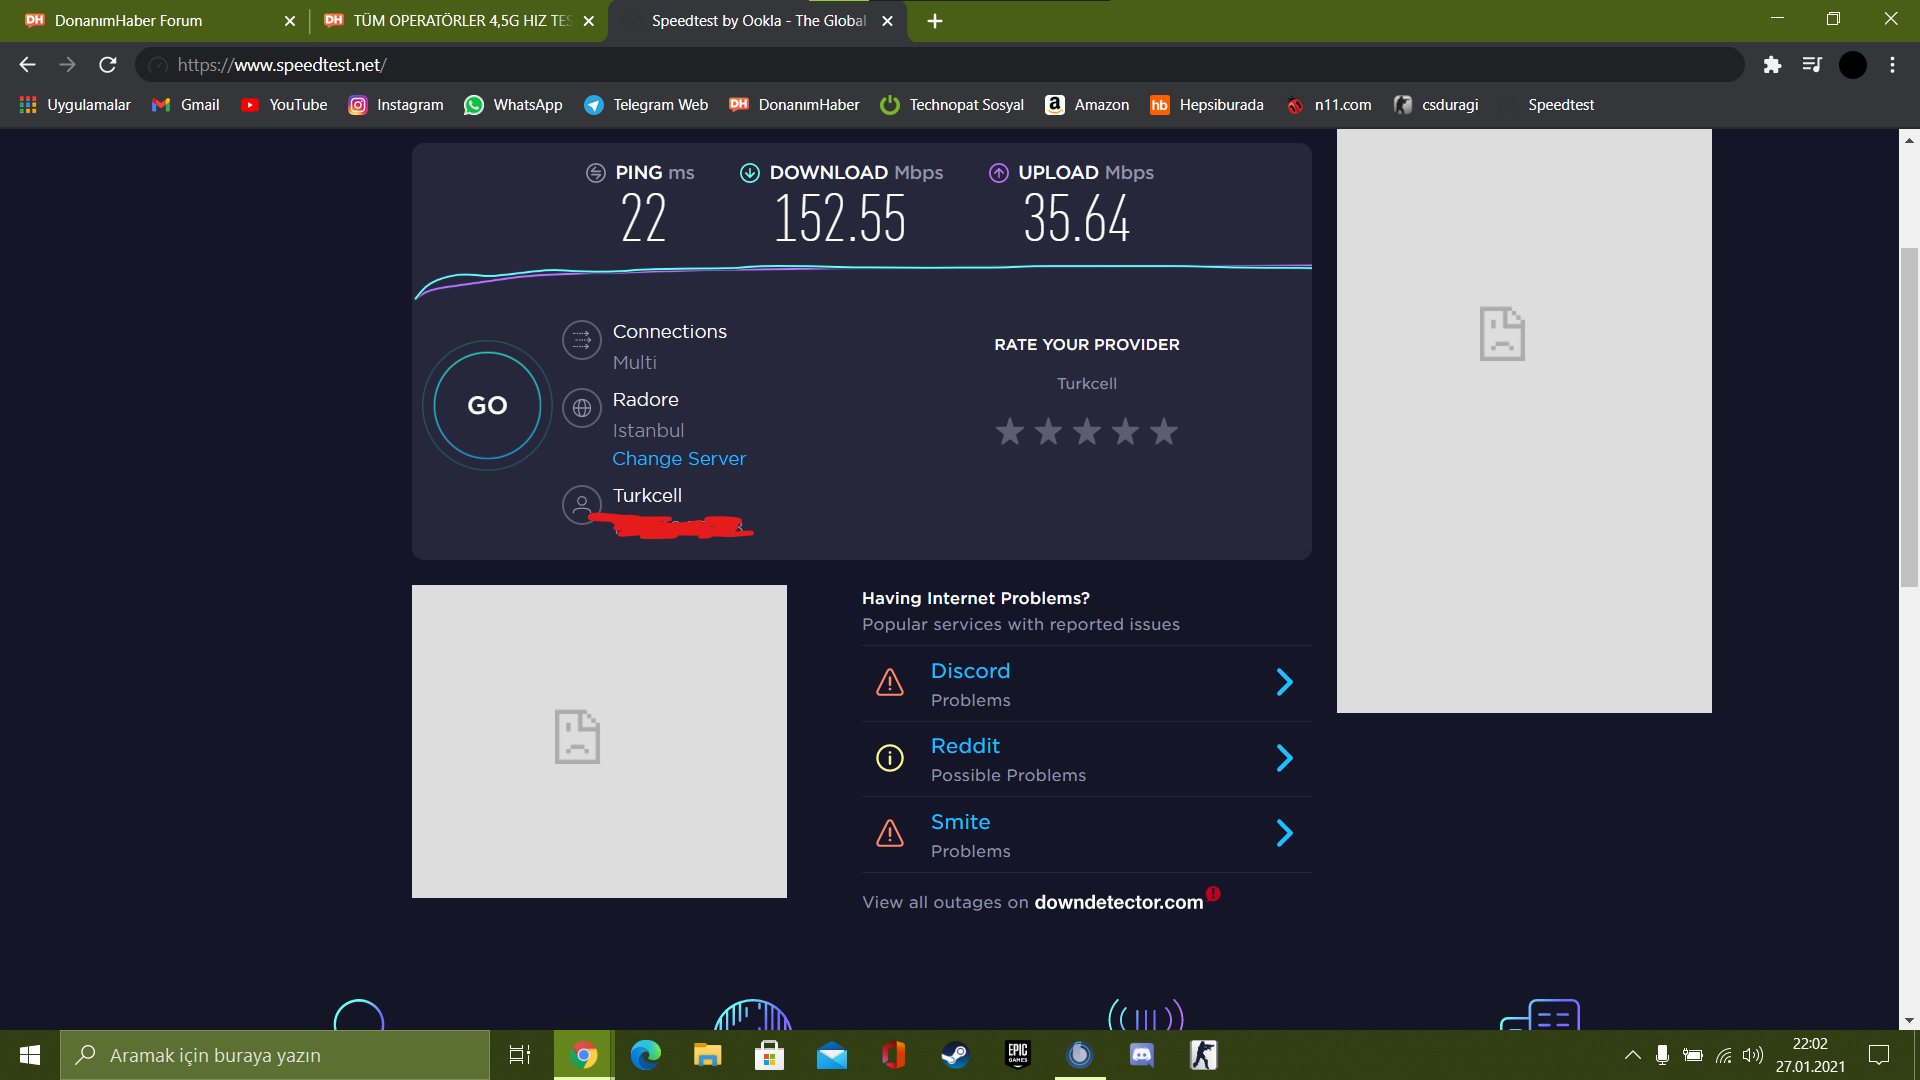This screenshot has height=1080, width=1920.
Task: Reload the current page
Action: [x=108, y=65]
